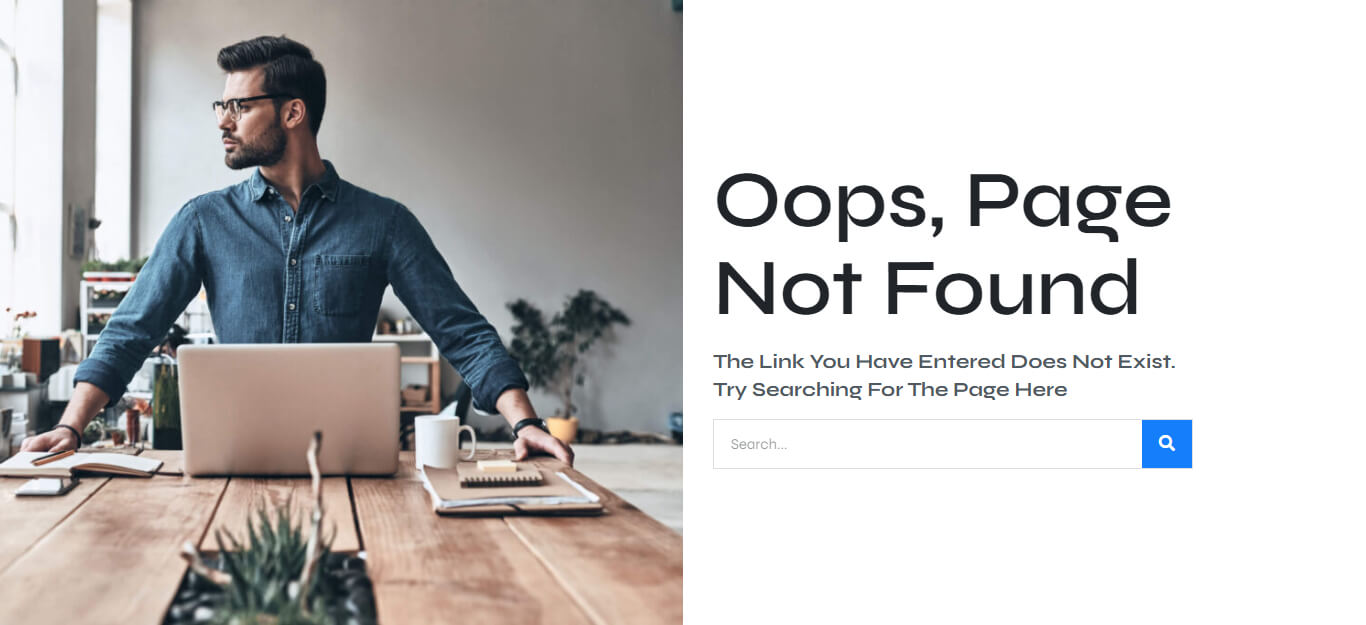Click the black wristwatch on the man's wrist
Image resolution: width=1366 pixels, height=625 pixels.
pyautogui.click(x=529, y=426)
